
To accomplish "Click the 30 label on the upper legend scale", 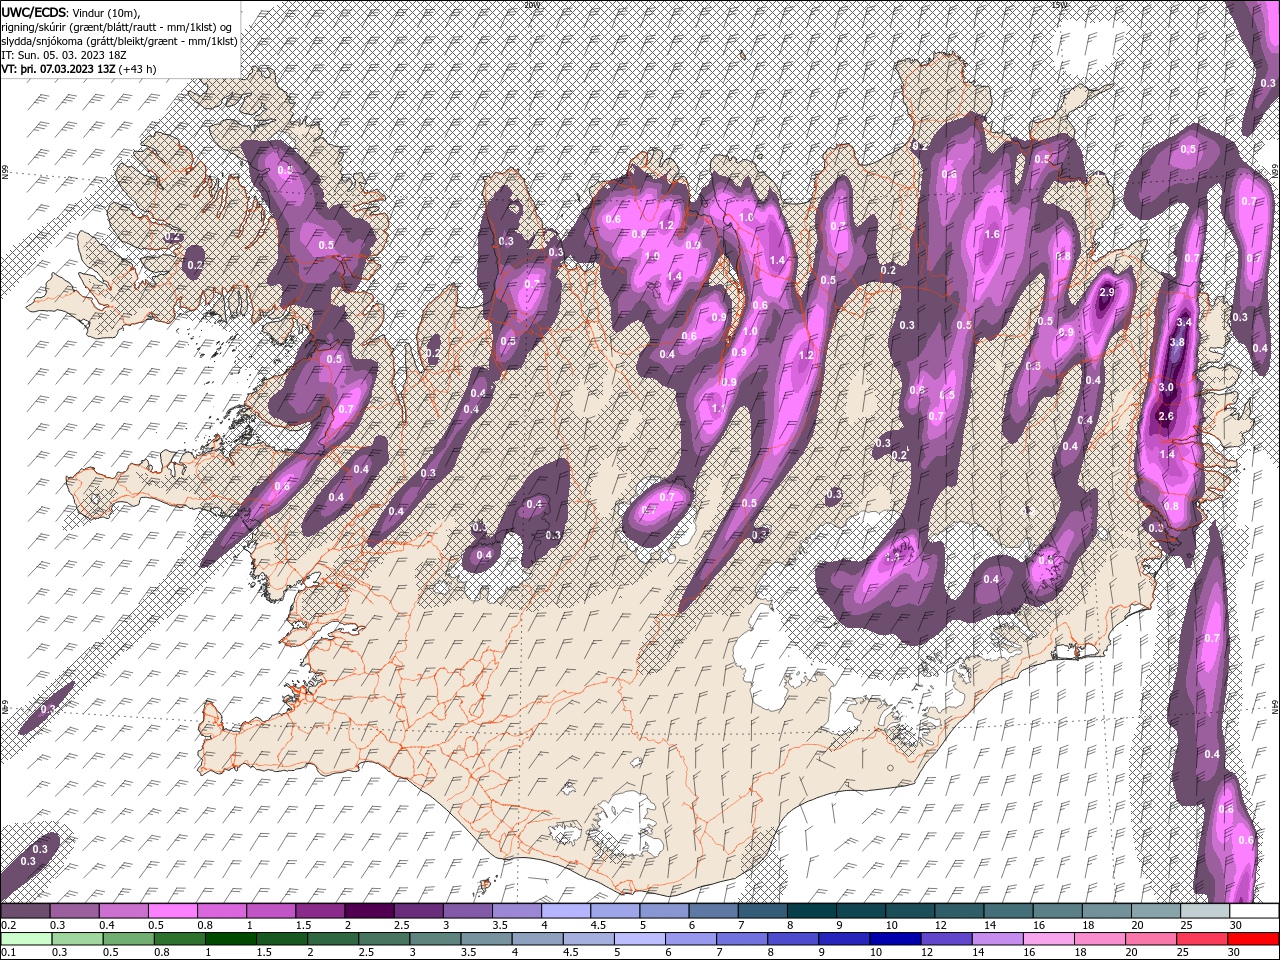I will point(1238,925).
